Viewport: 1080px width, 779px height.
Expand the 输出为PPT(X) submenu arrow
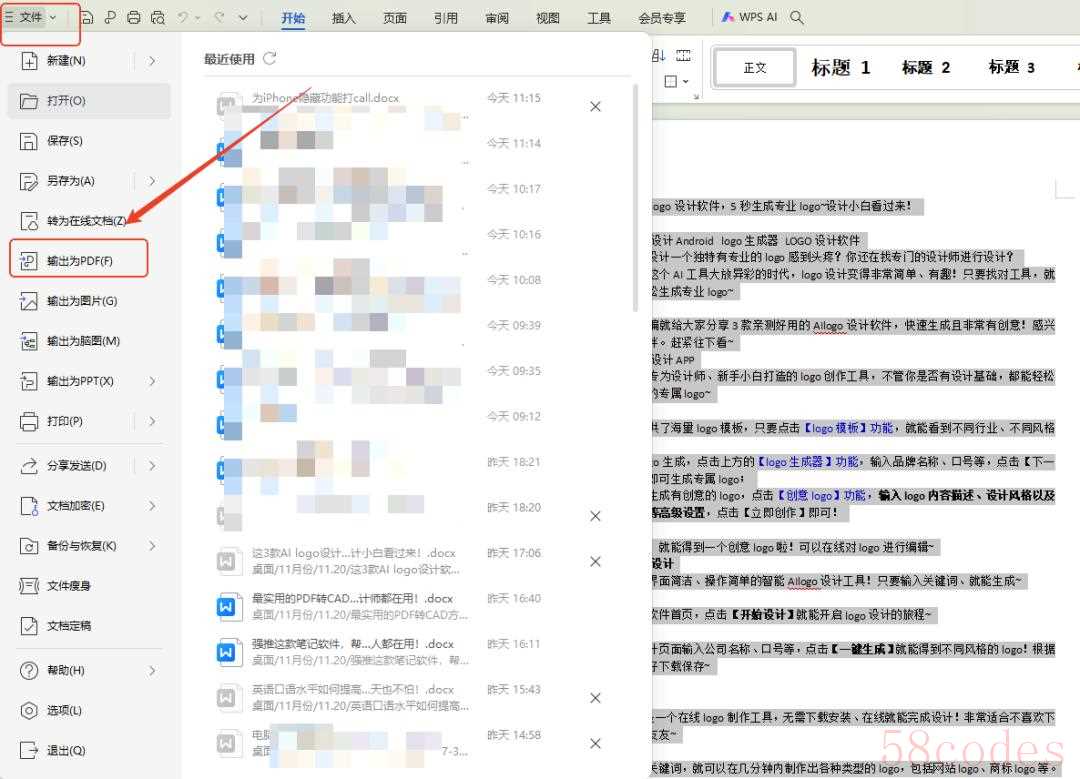click(152, 381)
